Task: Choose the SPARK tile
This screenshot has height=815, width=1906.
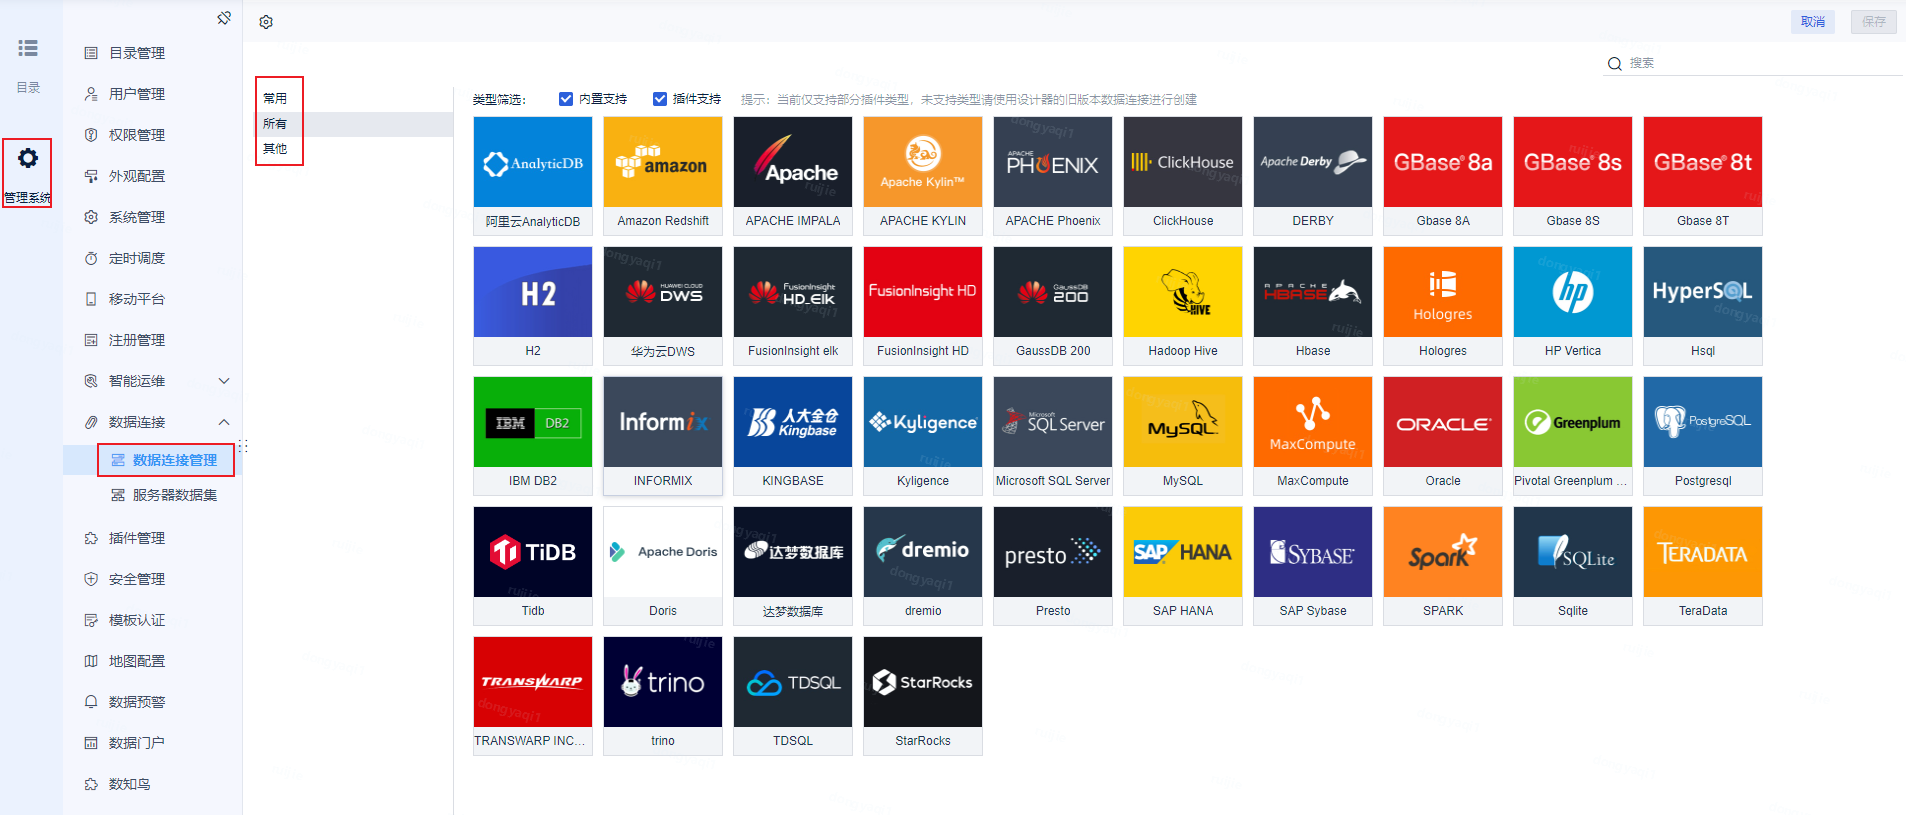Action: click(x=1443, y=566)
